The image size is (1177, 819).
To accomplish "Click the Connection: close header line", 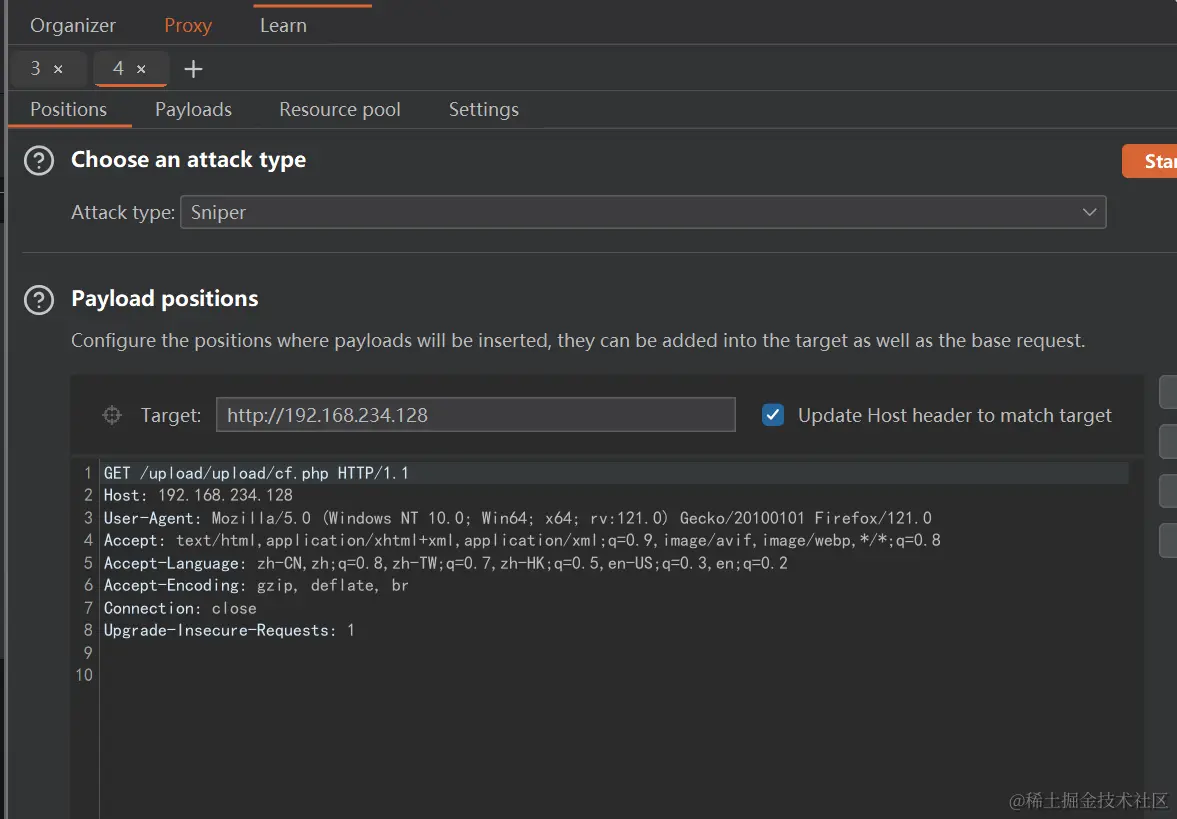I will pos(180,608).
